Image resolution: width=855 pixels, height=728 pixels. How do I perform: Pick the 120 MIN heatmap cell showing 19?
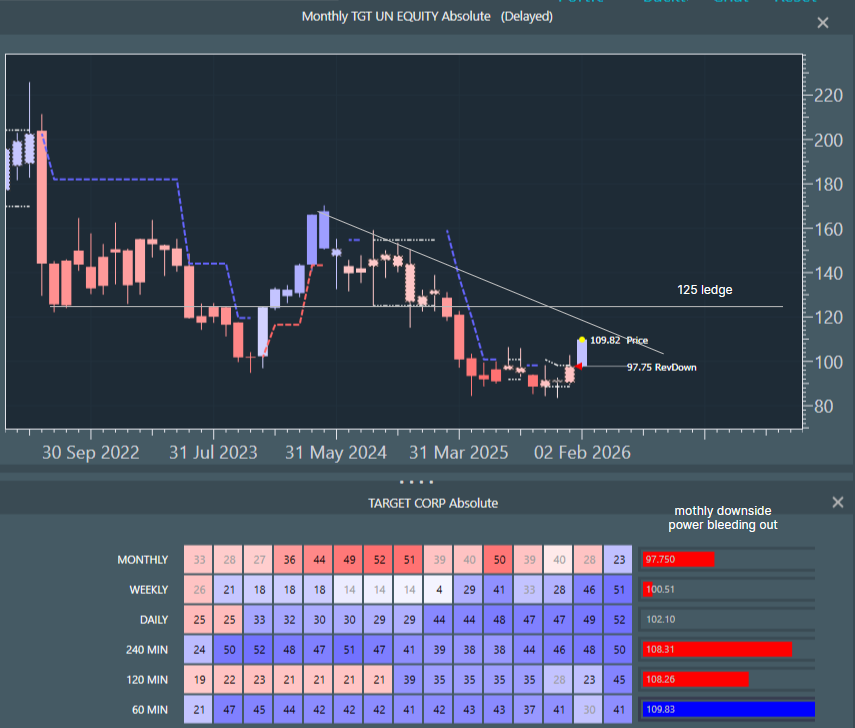(x=200, y=680)
